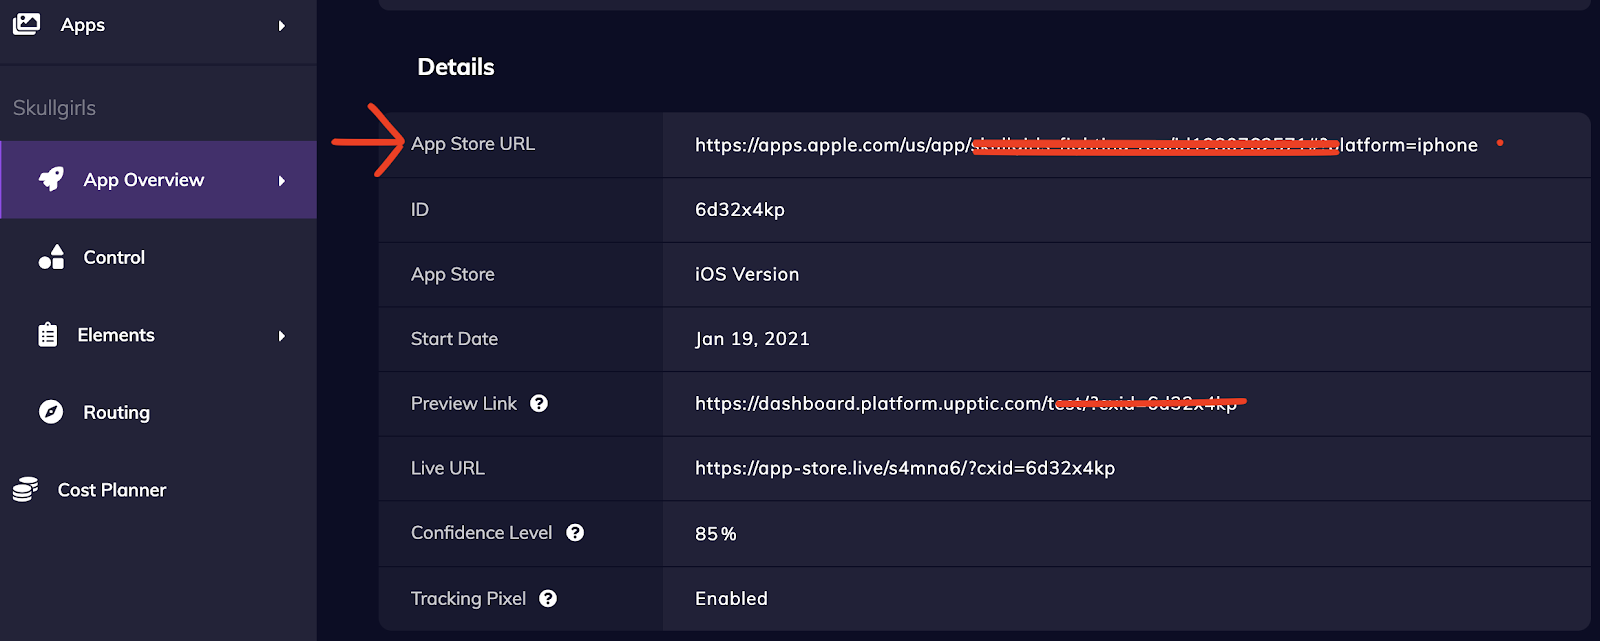This screenshot has height=641, width=1600.
Task: Expand the Apps menu arrow
Action: 282,25
